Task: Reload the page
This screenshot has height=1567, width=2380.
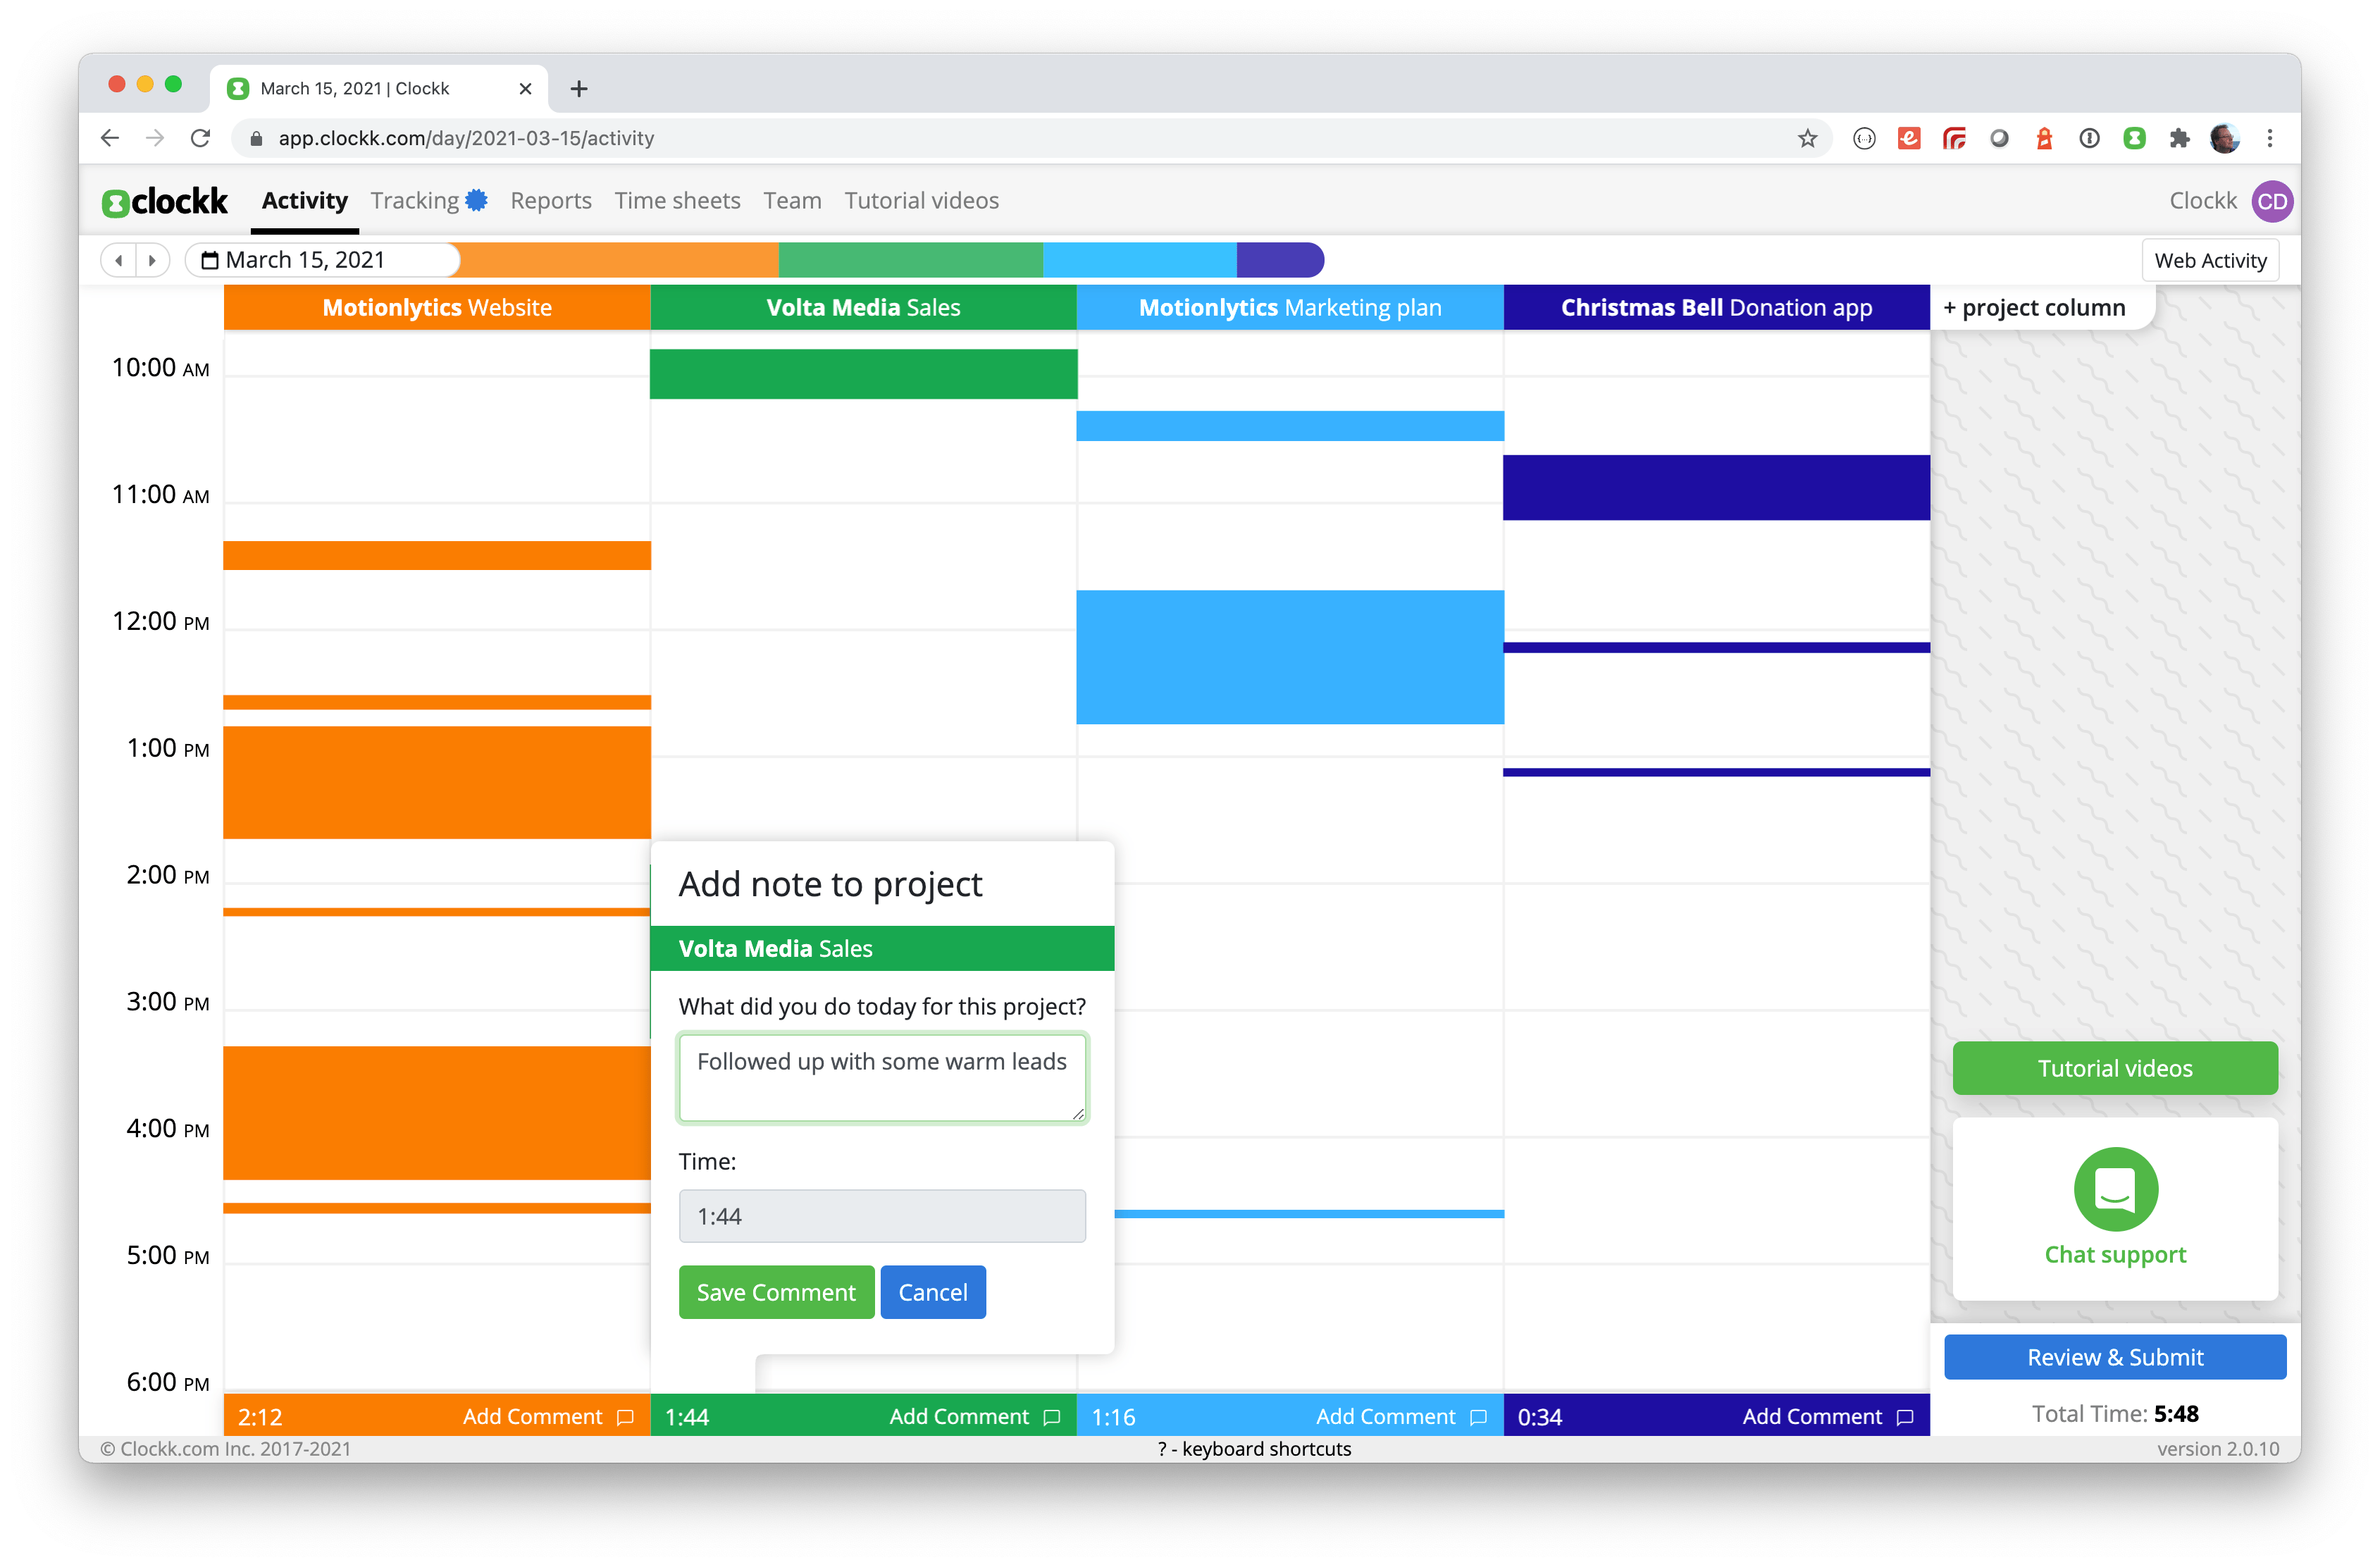Action: [200, 138]
